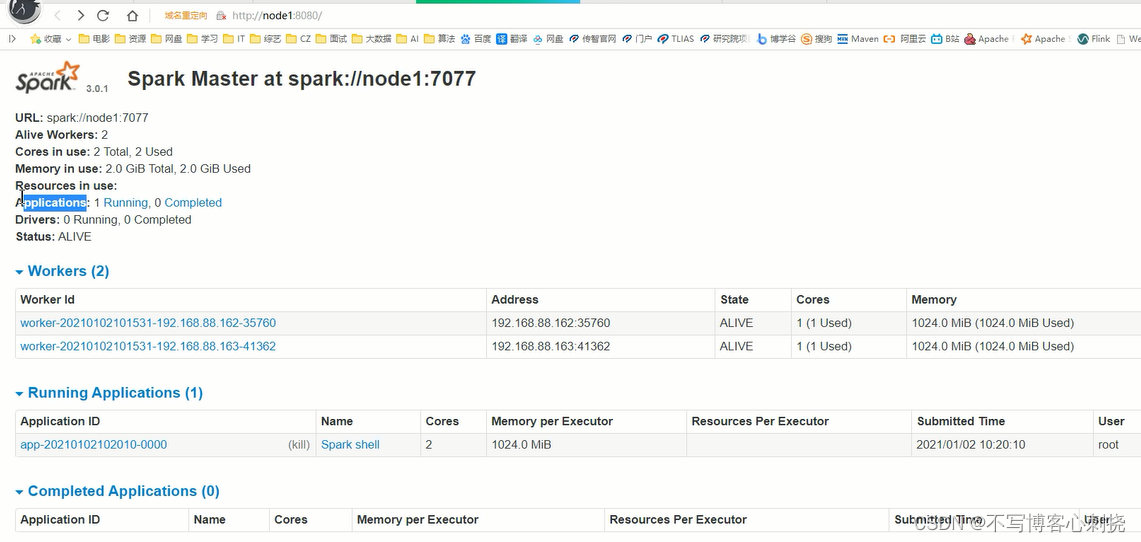Reload the page with refresh icon
Viewport: 1141px width, 542px height.
103,15
